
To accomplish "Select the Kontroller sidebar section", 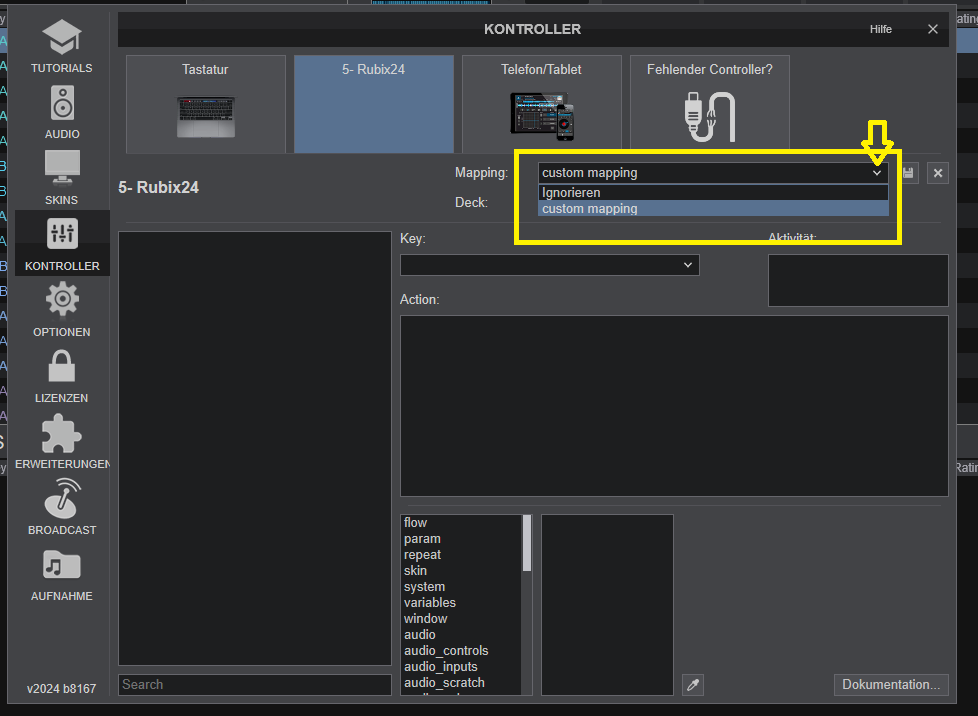I will point(62,244).
